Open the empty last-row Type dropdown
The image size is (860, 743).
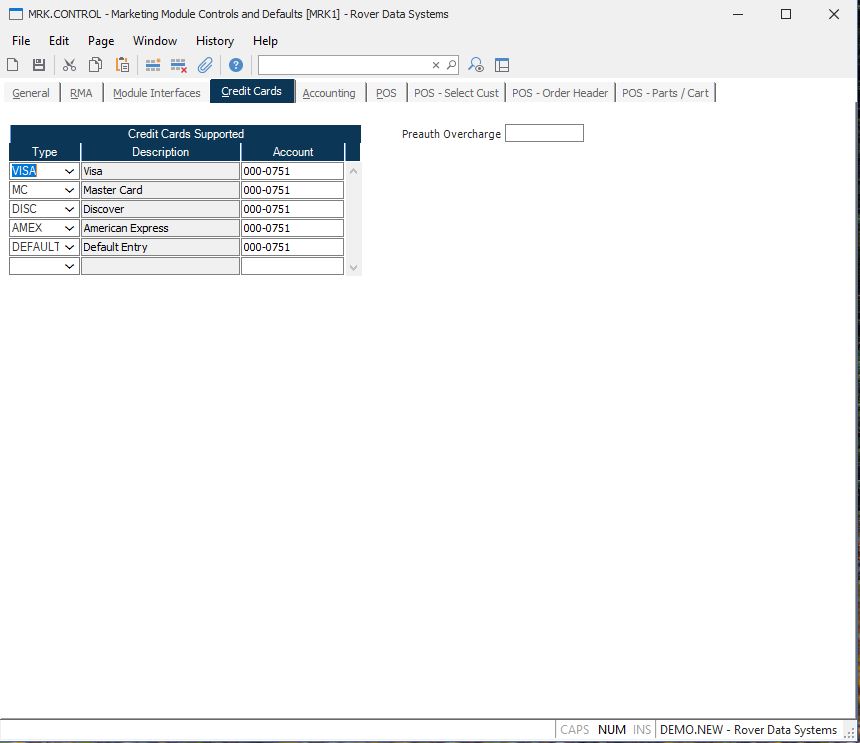coord(69,266)
